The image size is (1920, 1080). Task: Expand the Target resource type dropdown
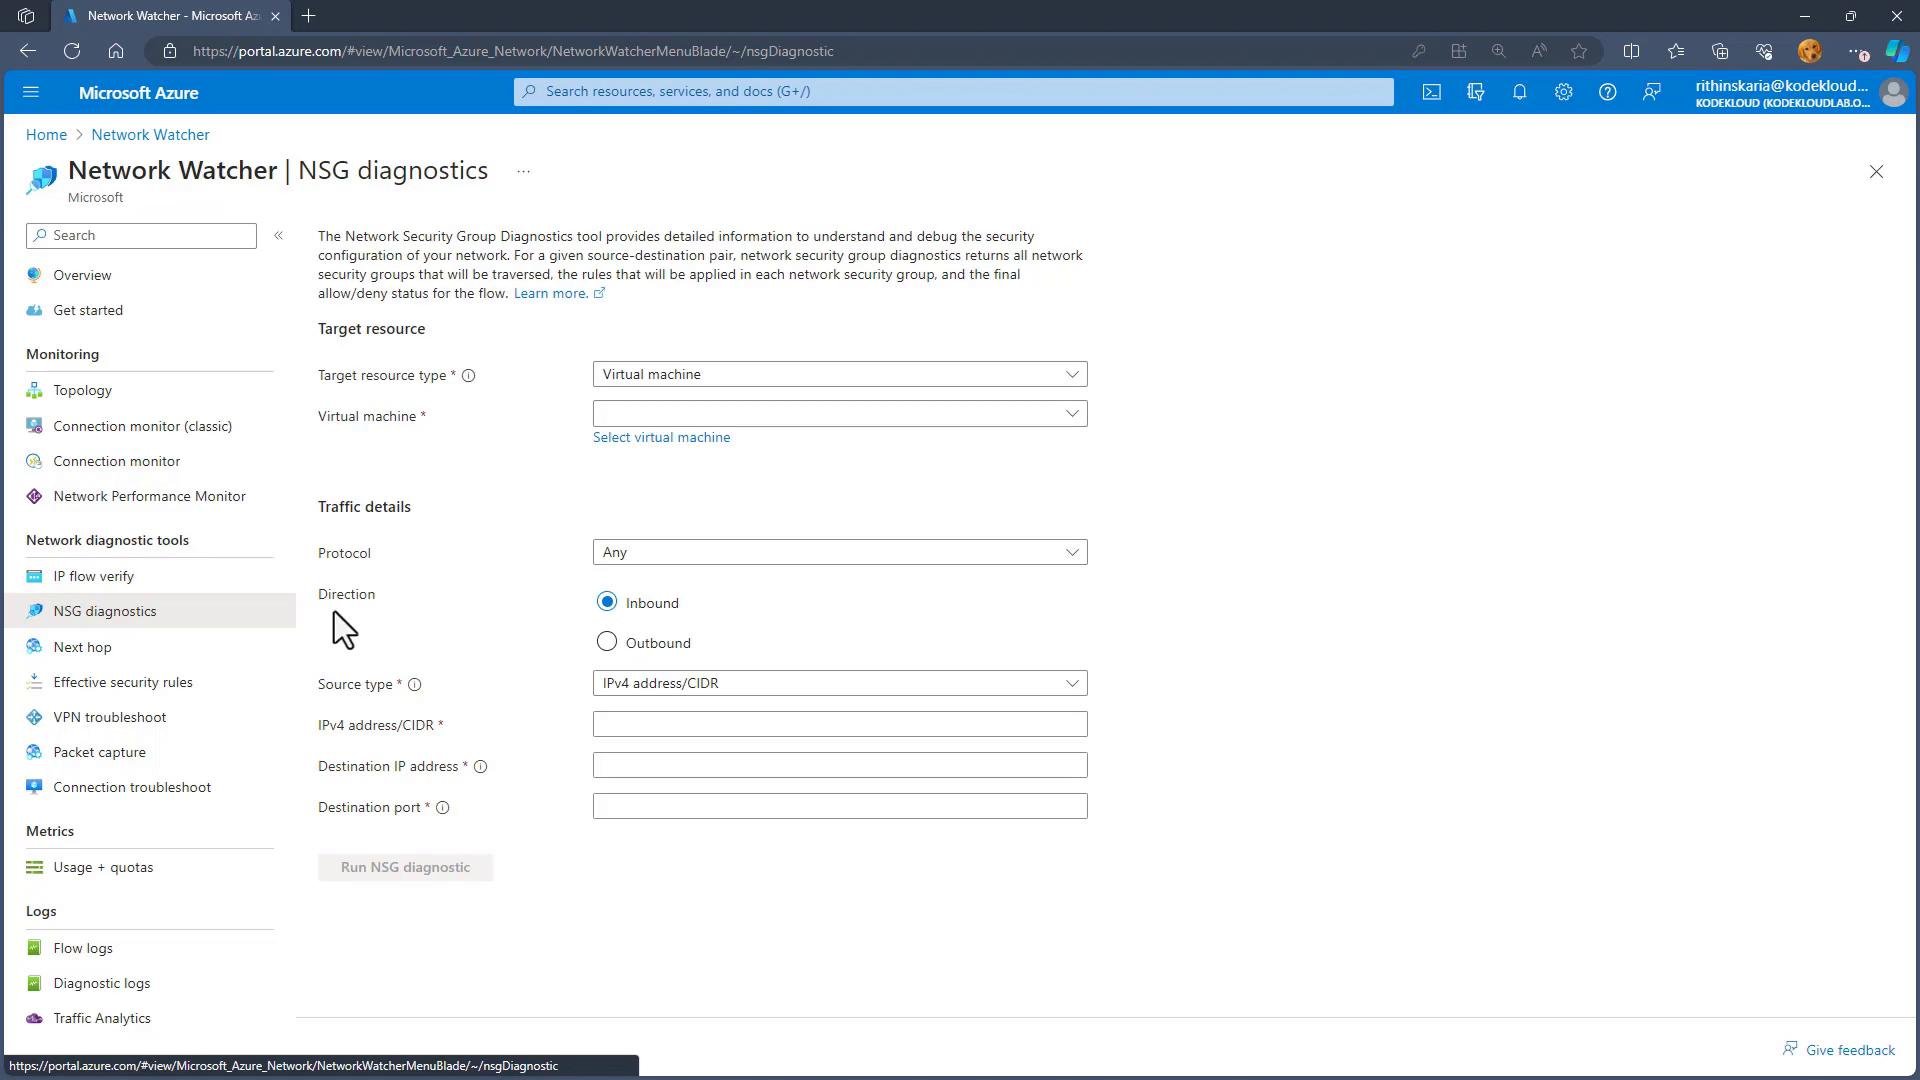pyautogui.click(x=840, y=374)
